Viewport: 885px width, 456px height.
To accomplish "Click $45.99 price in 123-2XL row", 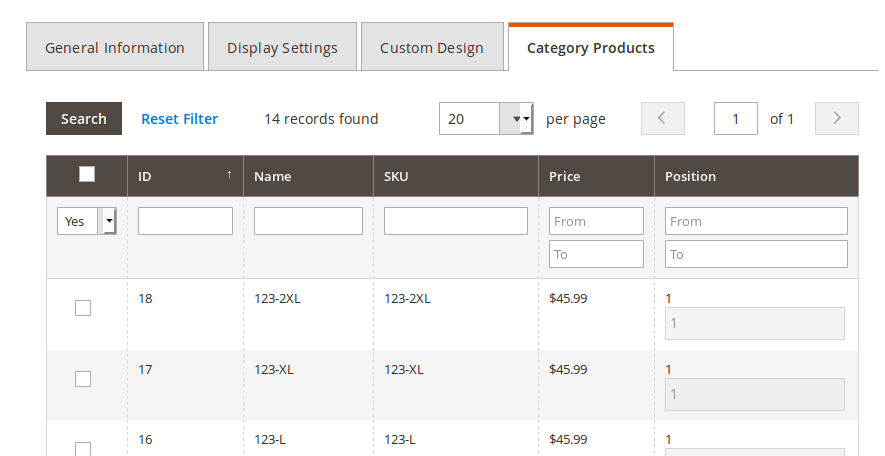I will pos(568,299).
